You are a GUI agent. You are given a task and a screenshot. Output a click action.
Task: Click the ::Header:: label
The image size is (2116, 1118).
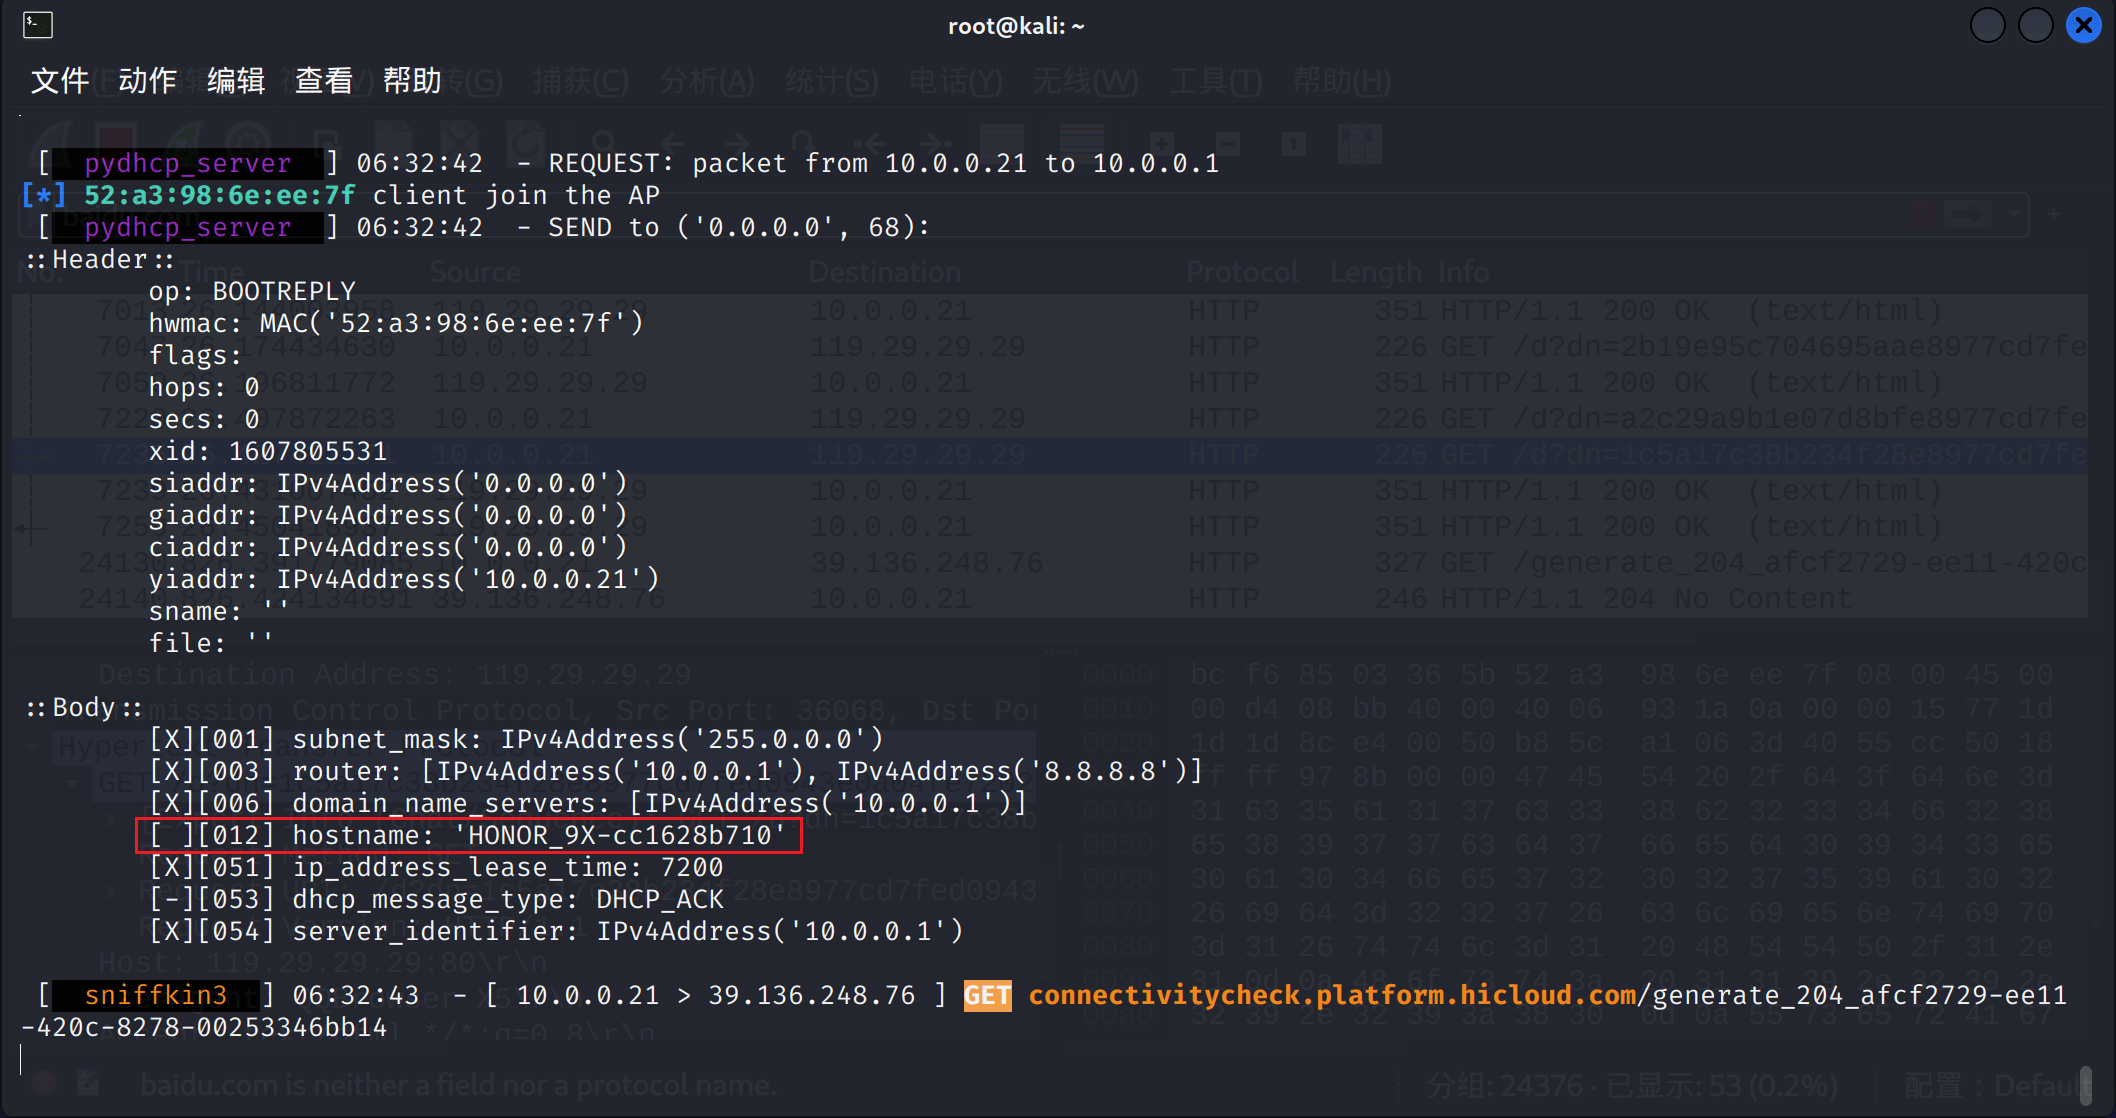[x=100, y=259]
